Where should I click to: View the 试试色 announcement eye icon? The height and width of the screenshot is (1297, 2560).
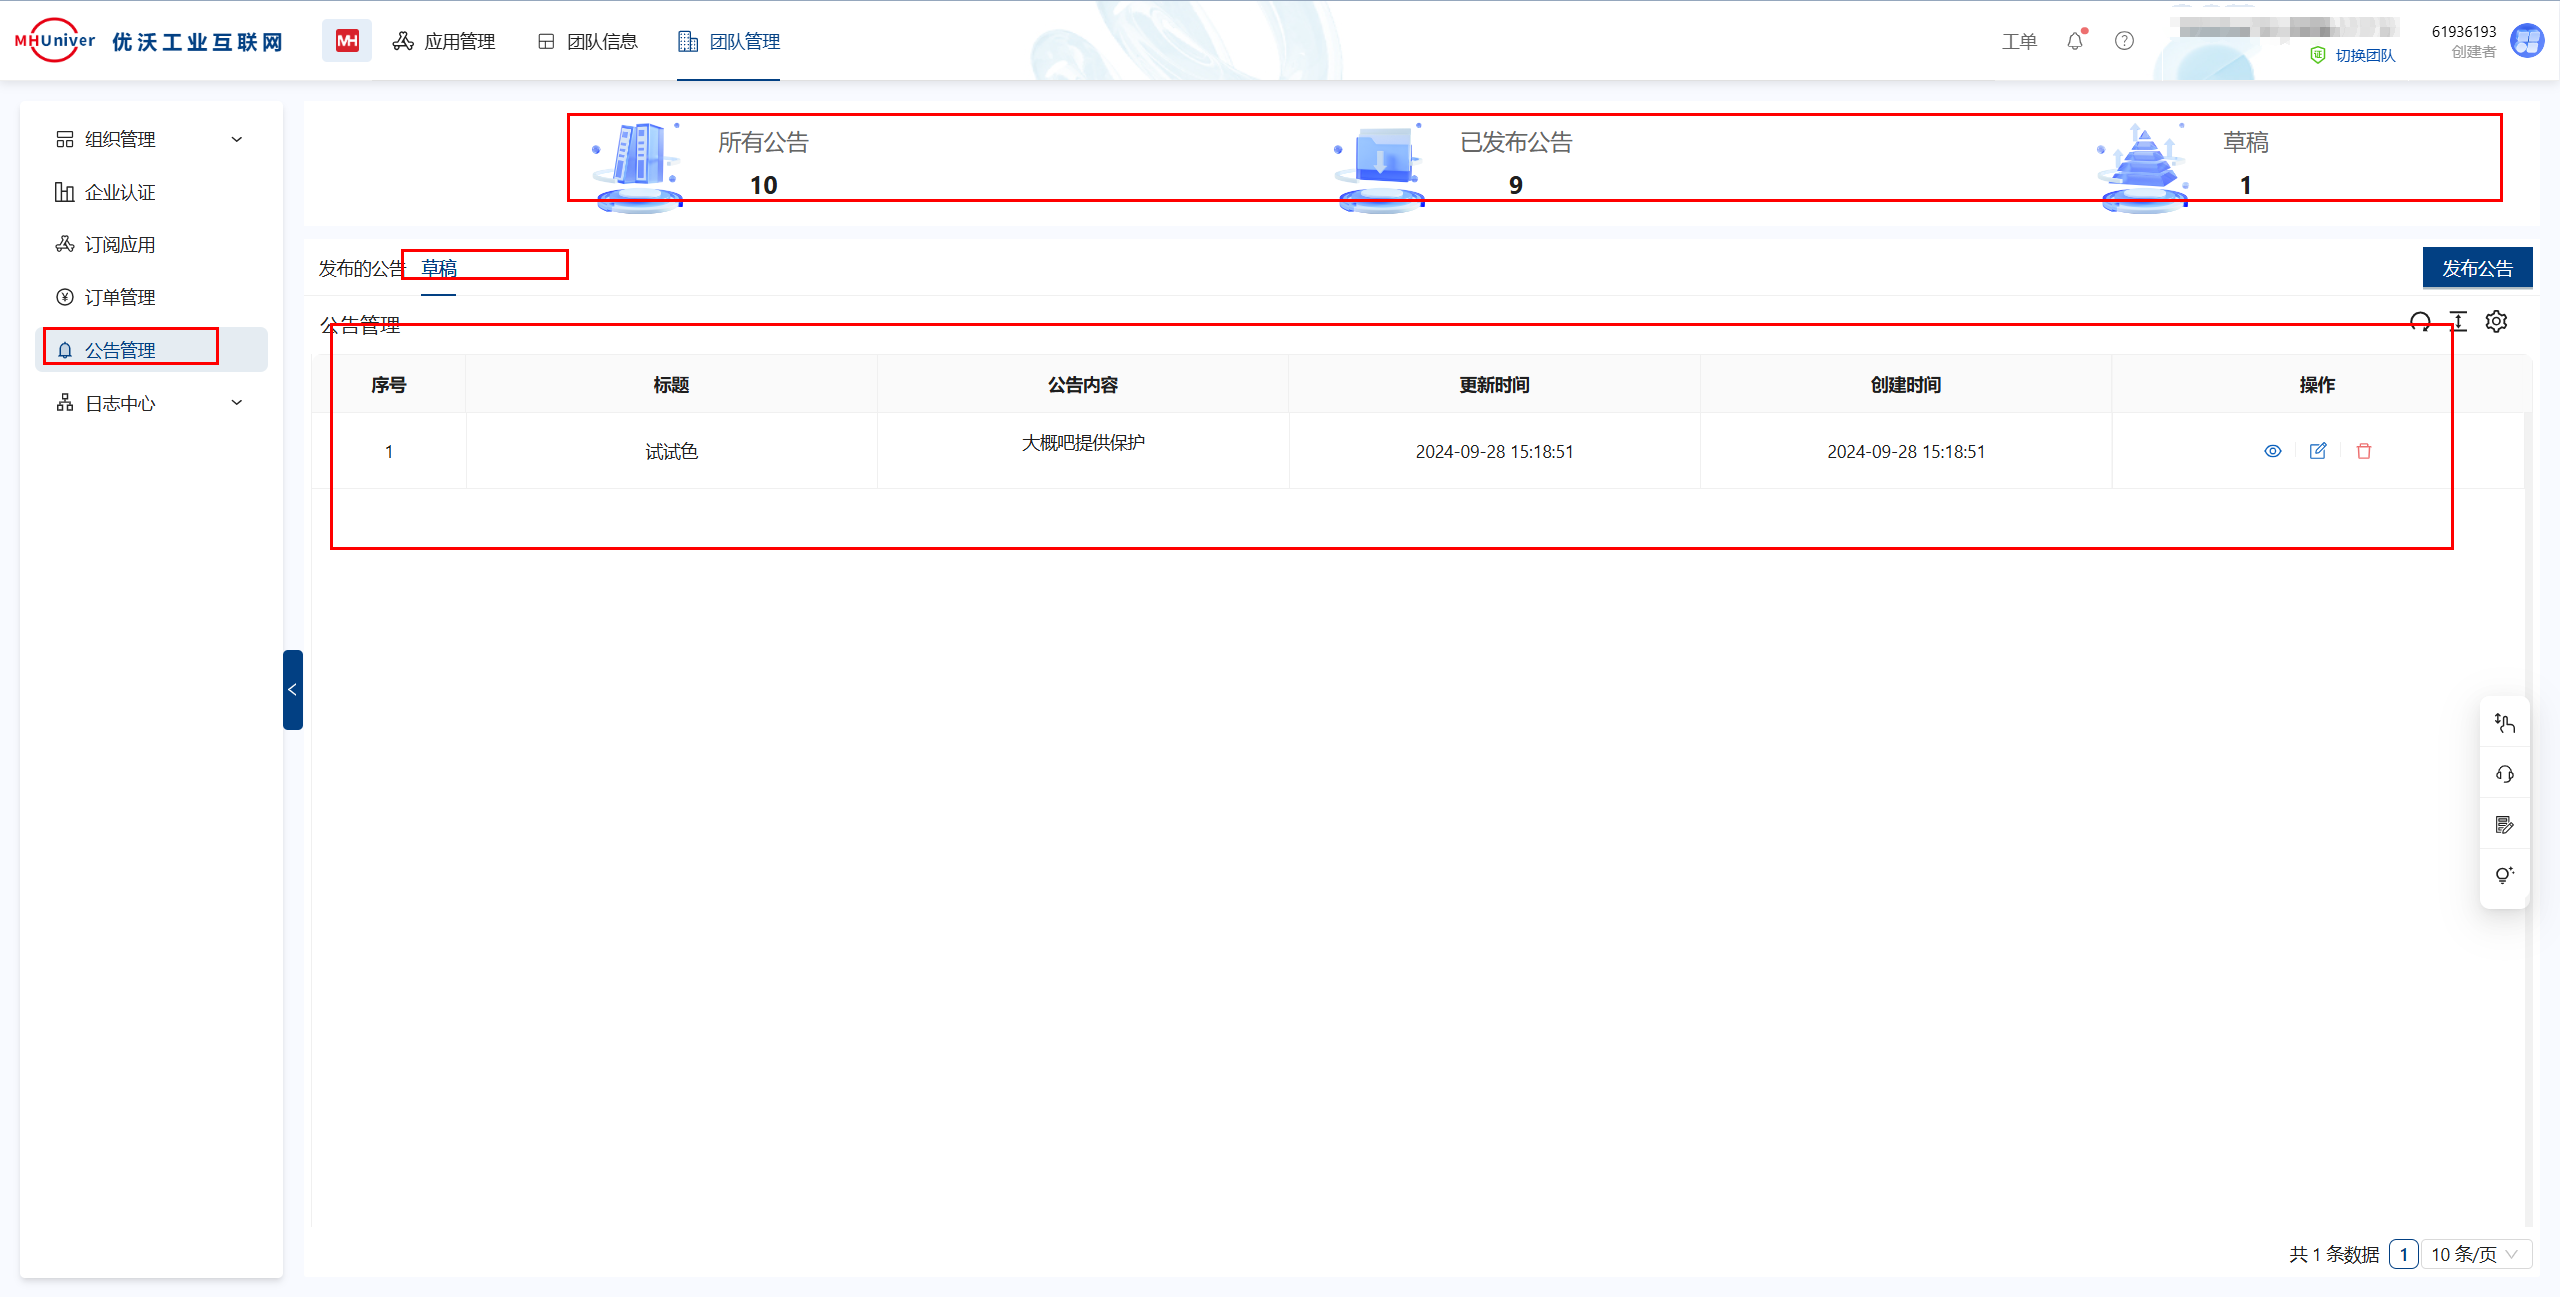[x=2272, y=451]
